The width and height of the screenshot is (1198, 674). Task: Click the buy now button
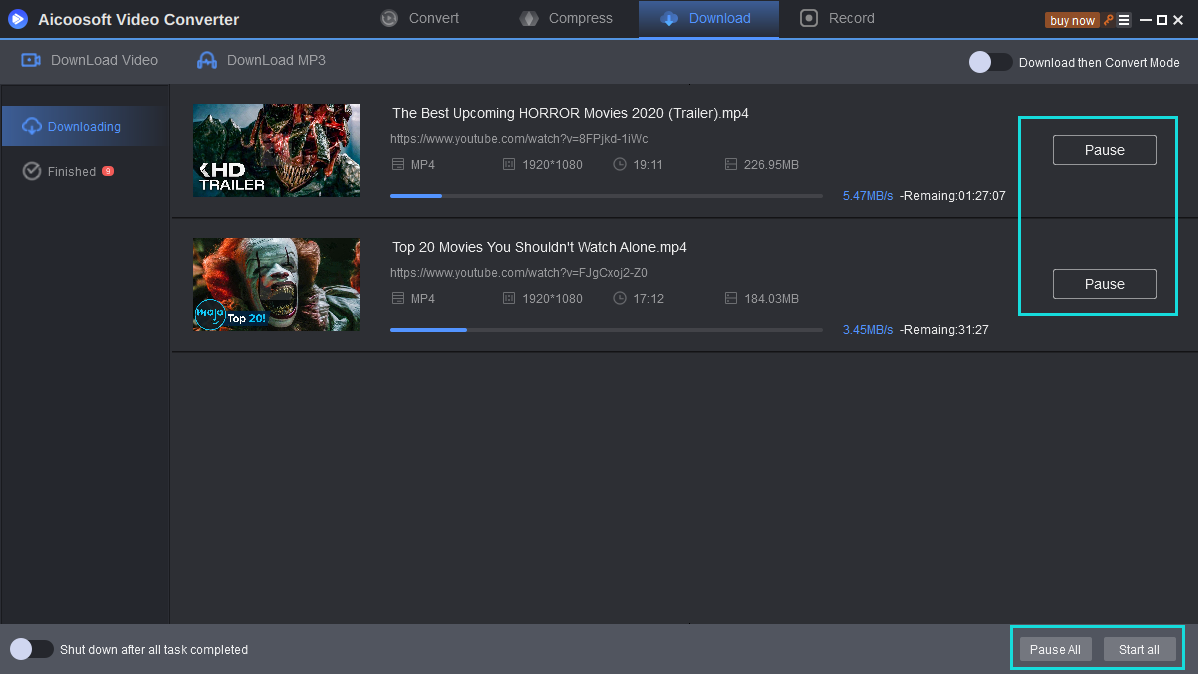click(x=1072, y=21)
